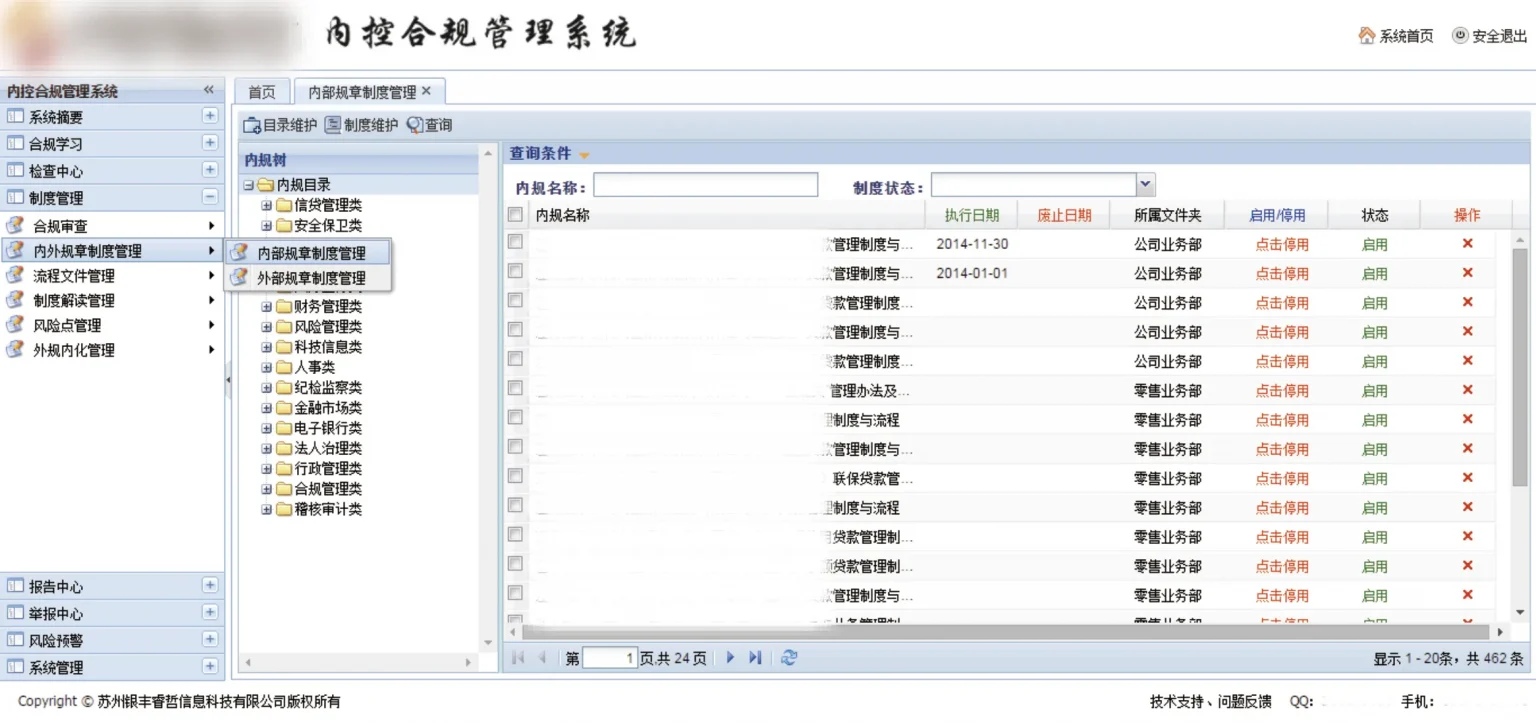
Task: Type in the 内规名称 search field
Action: (x=705, y=186)
